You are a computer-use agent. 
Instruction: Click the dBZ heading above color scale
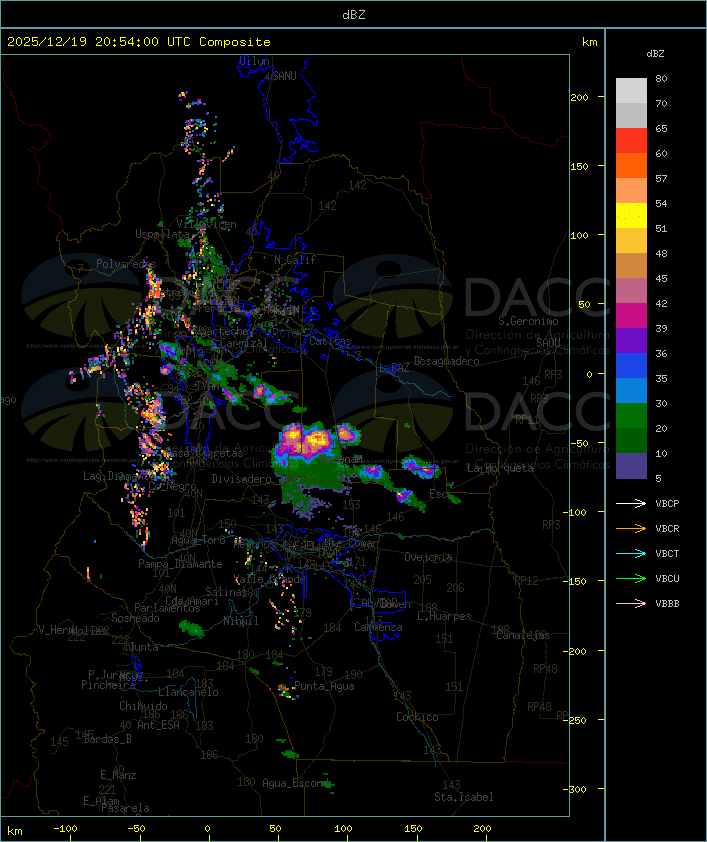[x=655, y=54]
